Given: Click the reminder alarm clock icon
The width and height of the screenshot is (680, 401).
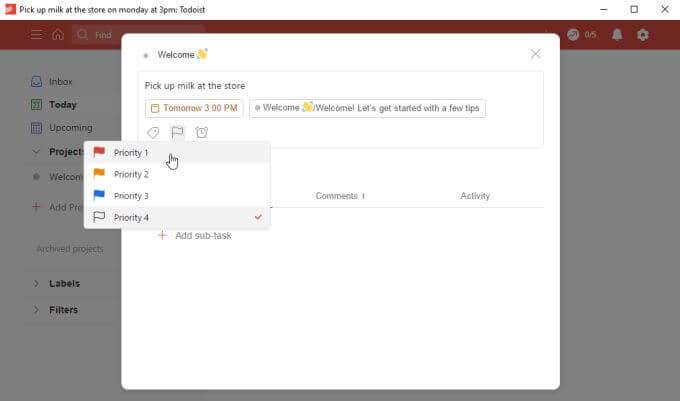Looking at the screenshot, I should (x=202, y=132).
